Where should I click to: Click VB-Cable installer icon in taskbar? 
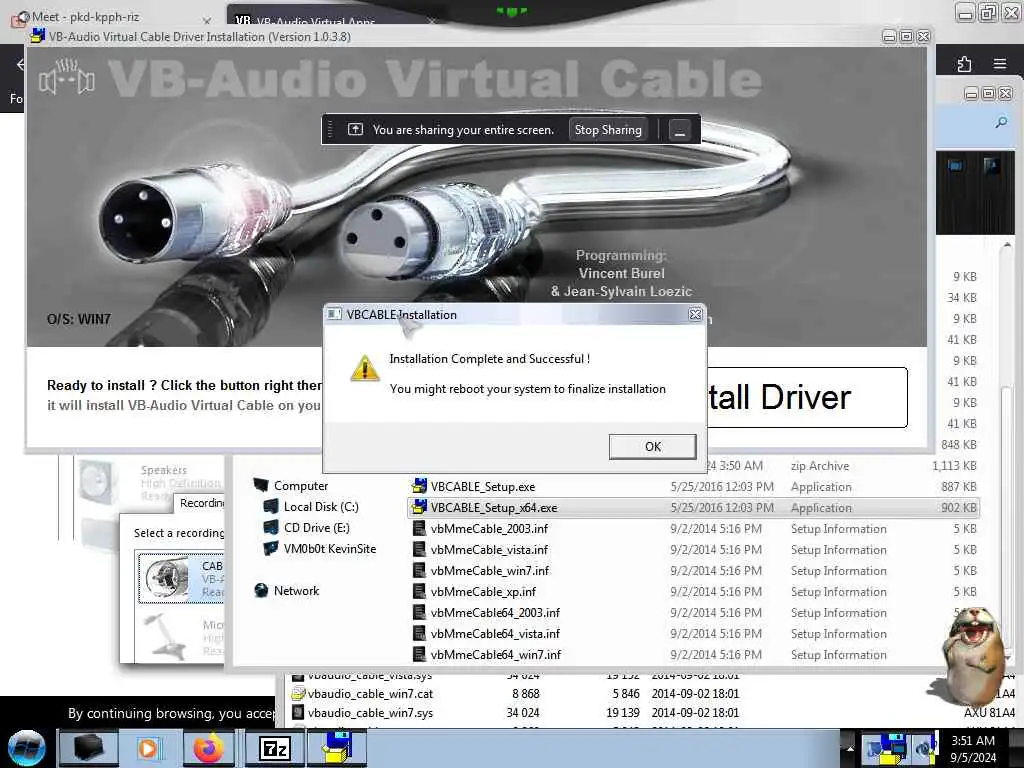click(x=336, y=748)
